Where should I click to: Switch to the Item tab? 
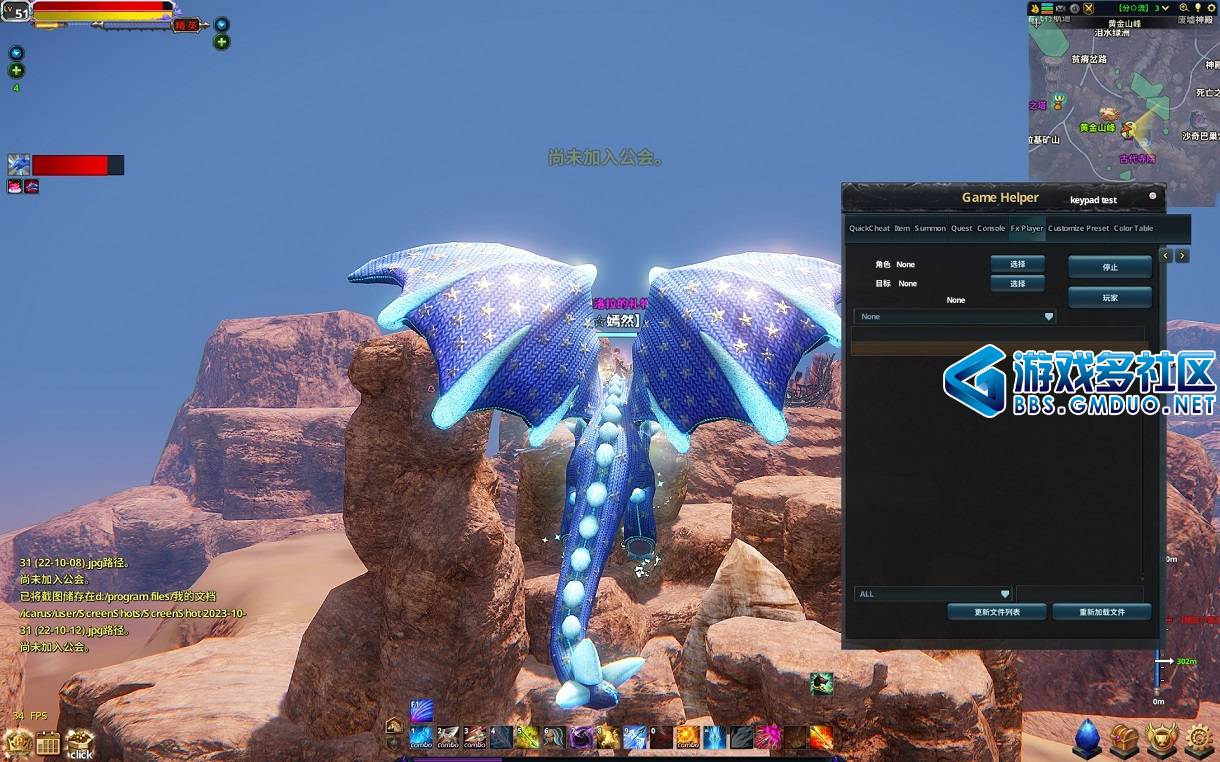coord(902,228)
